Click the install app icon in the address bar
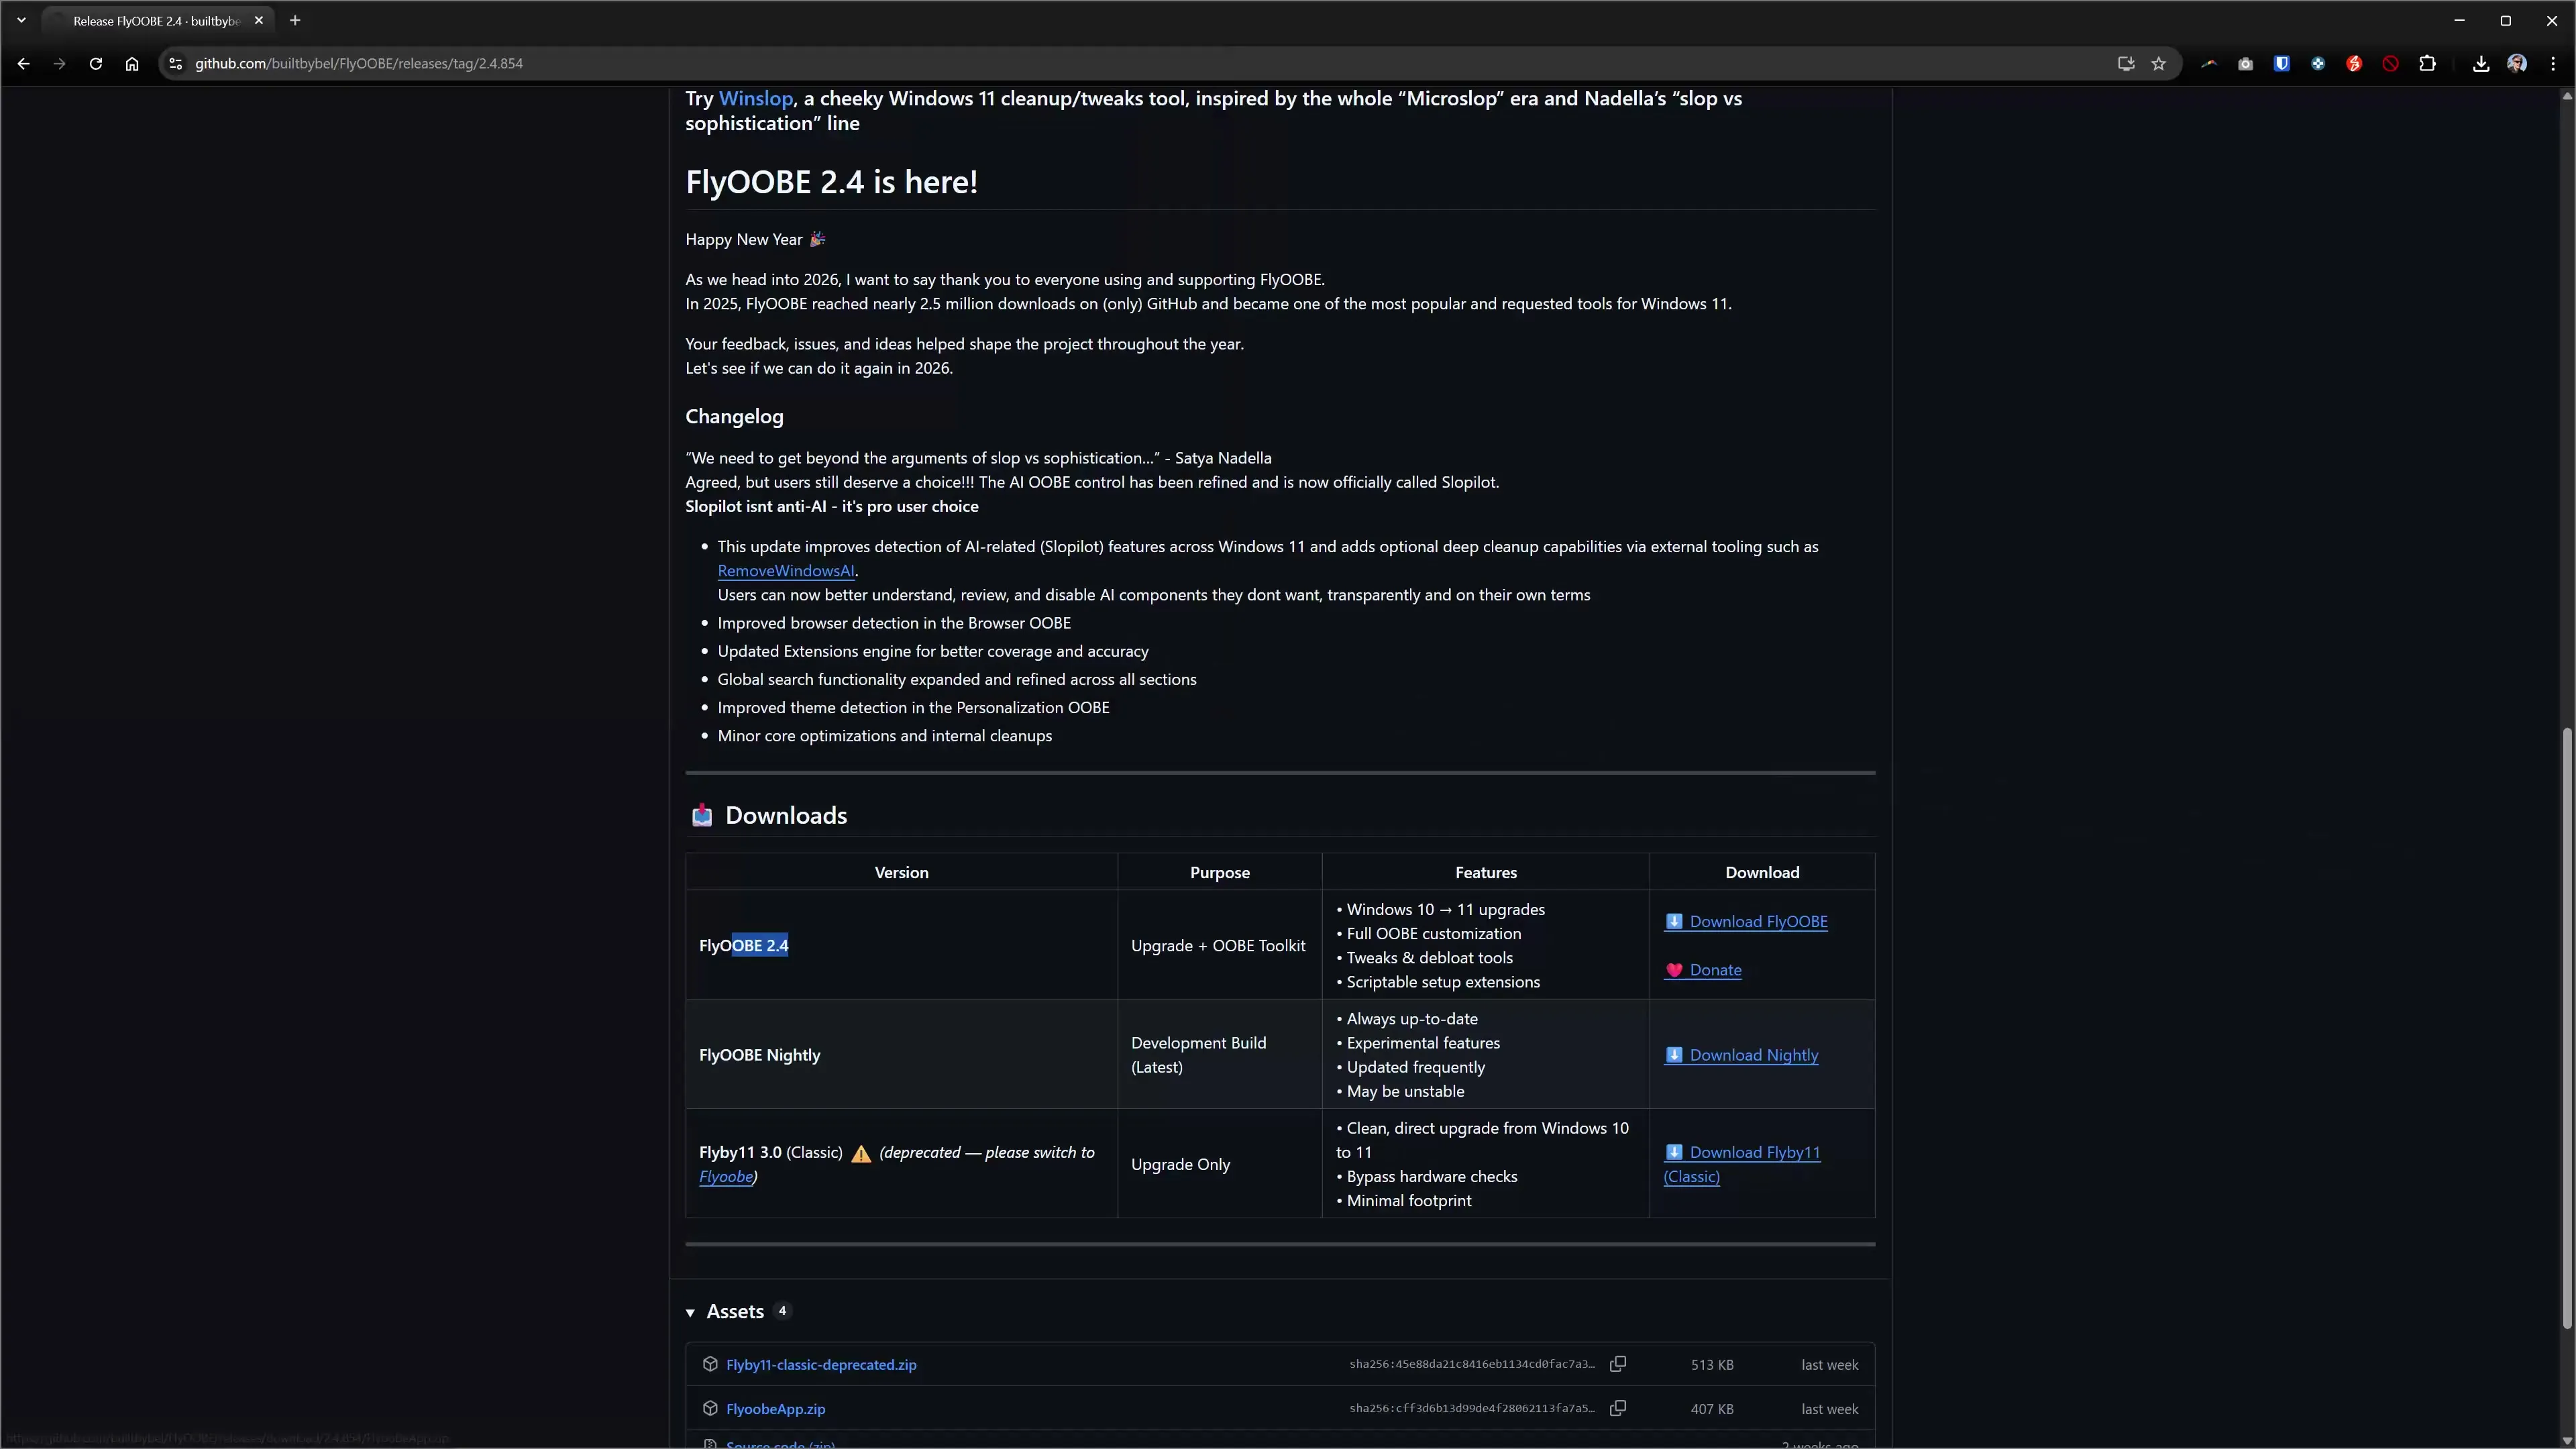This screenshot has height=1449, width=2576. point(2126,63)
